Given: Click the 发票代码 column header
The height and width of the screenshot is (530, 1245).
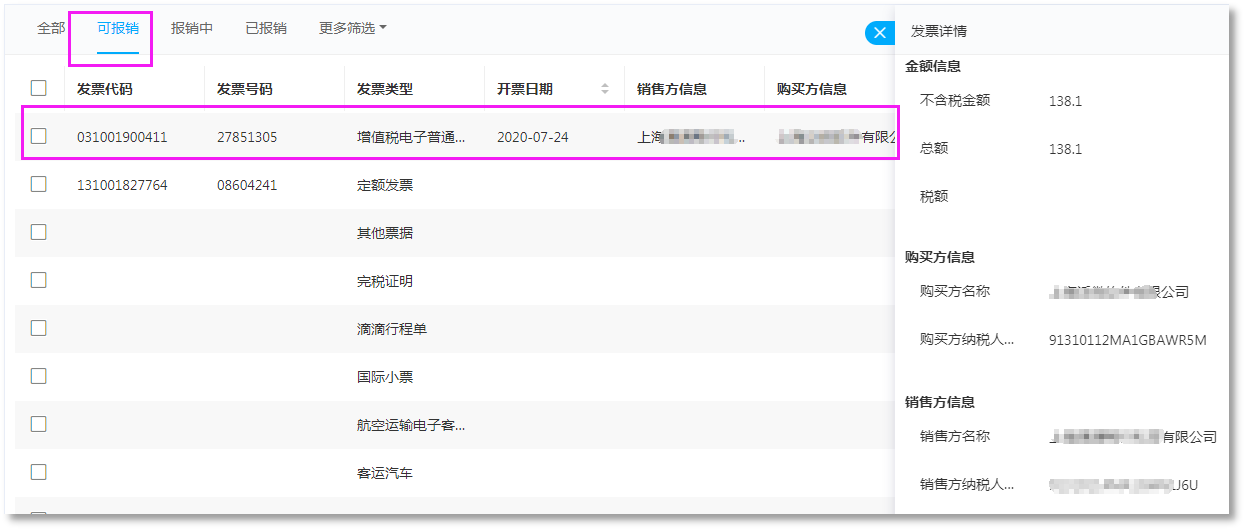Looking at the screenshot, I should (105, 89).
